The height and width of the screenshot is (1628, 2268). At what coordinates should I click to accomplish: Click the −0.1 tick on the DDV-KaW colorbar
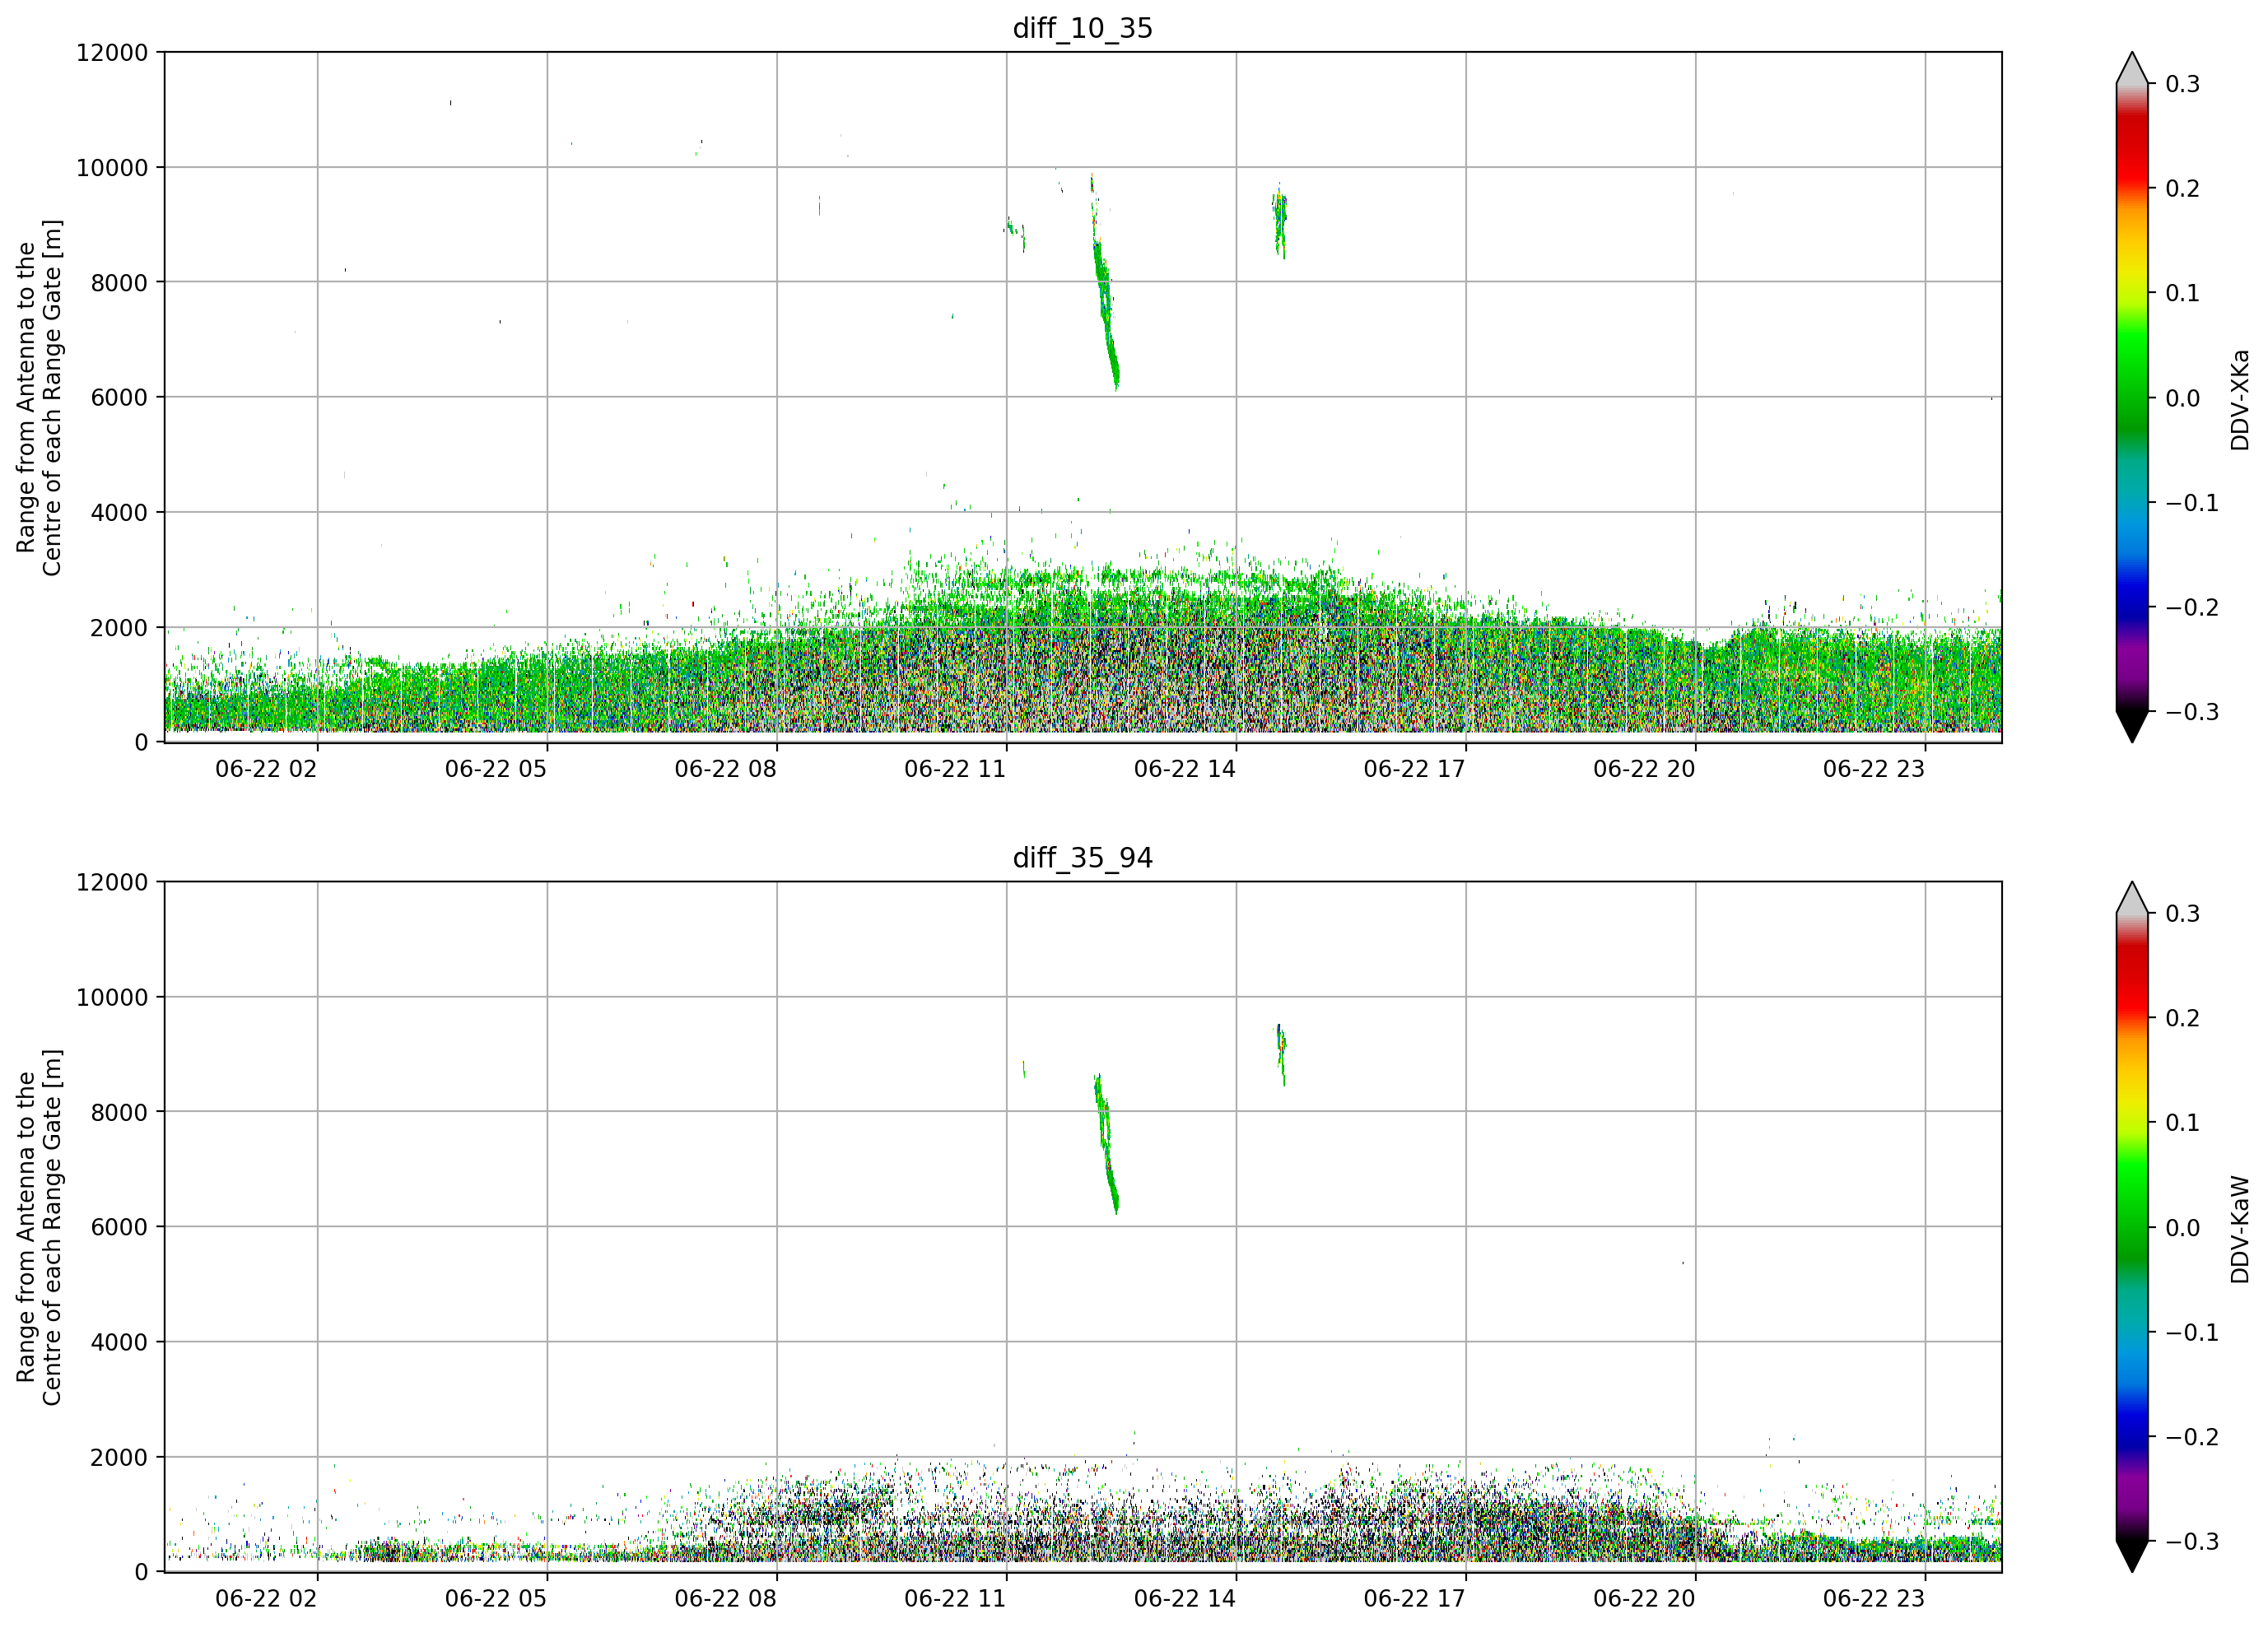pos(2193,1333)
